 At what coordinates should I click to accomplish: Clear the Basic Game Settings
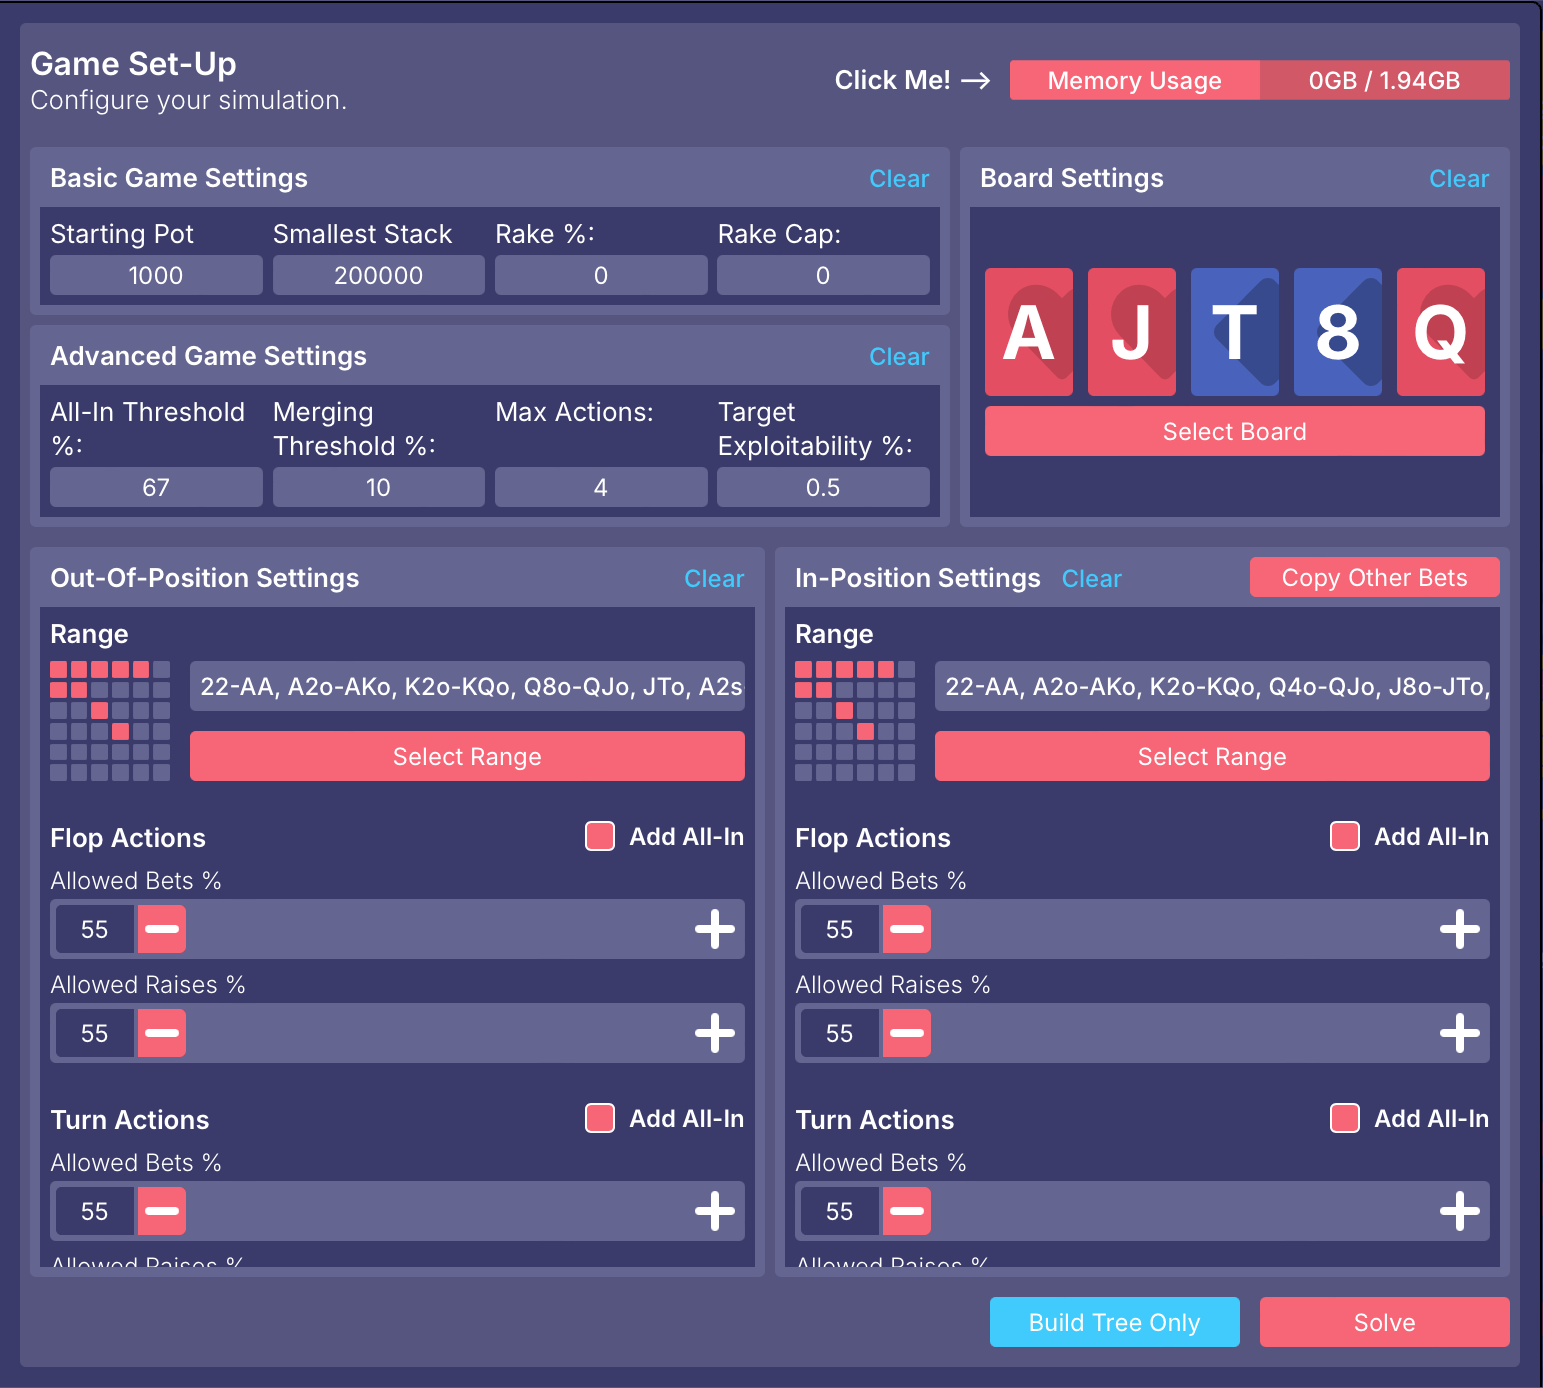coord(899,179)
